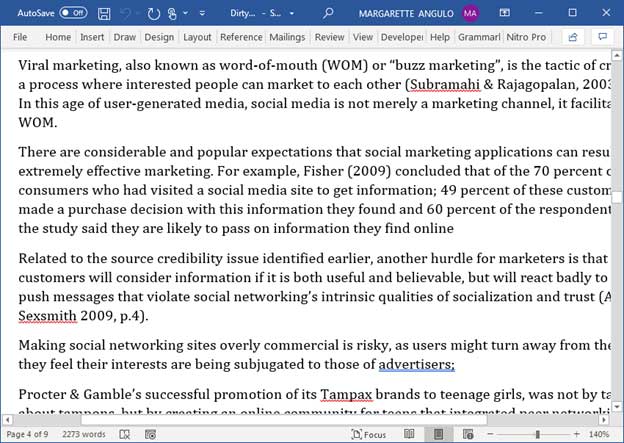Open the File tab
Screen dimensions: 624x443
click(20, 37)
